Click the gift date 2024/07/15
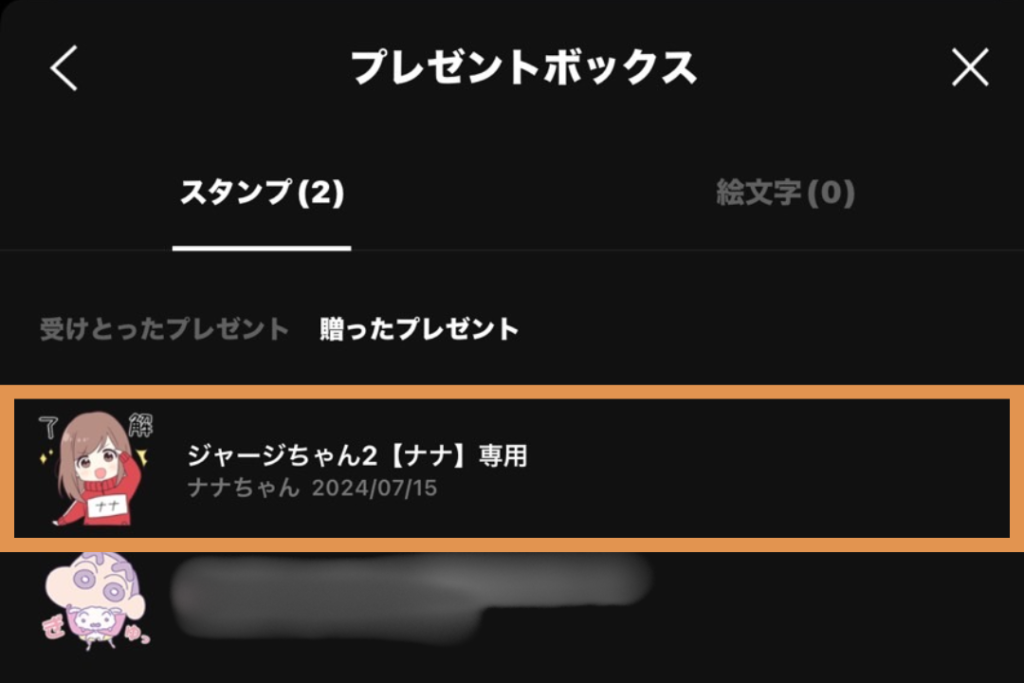Screen dimensions: 1024x683 374,488
